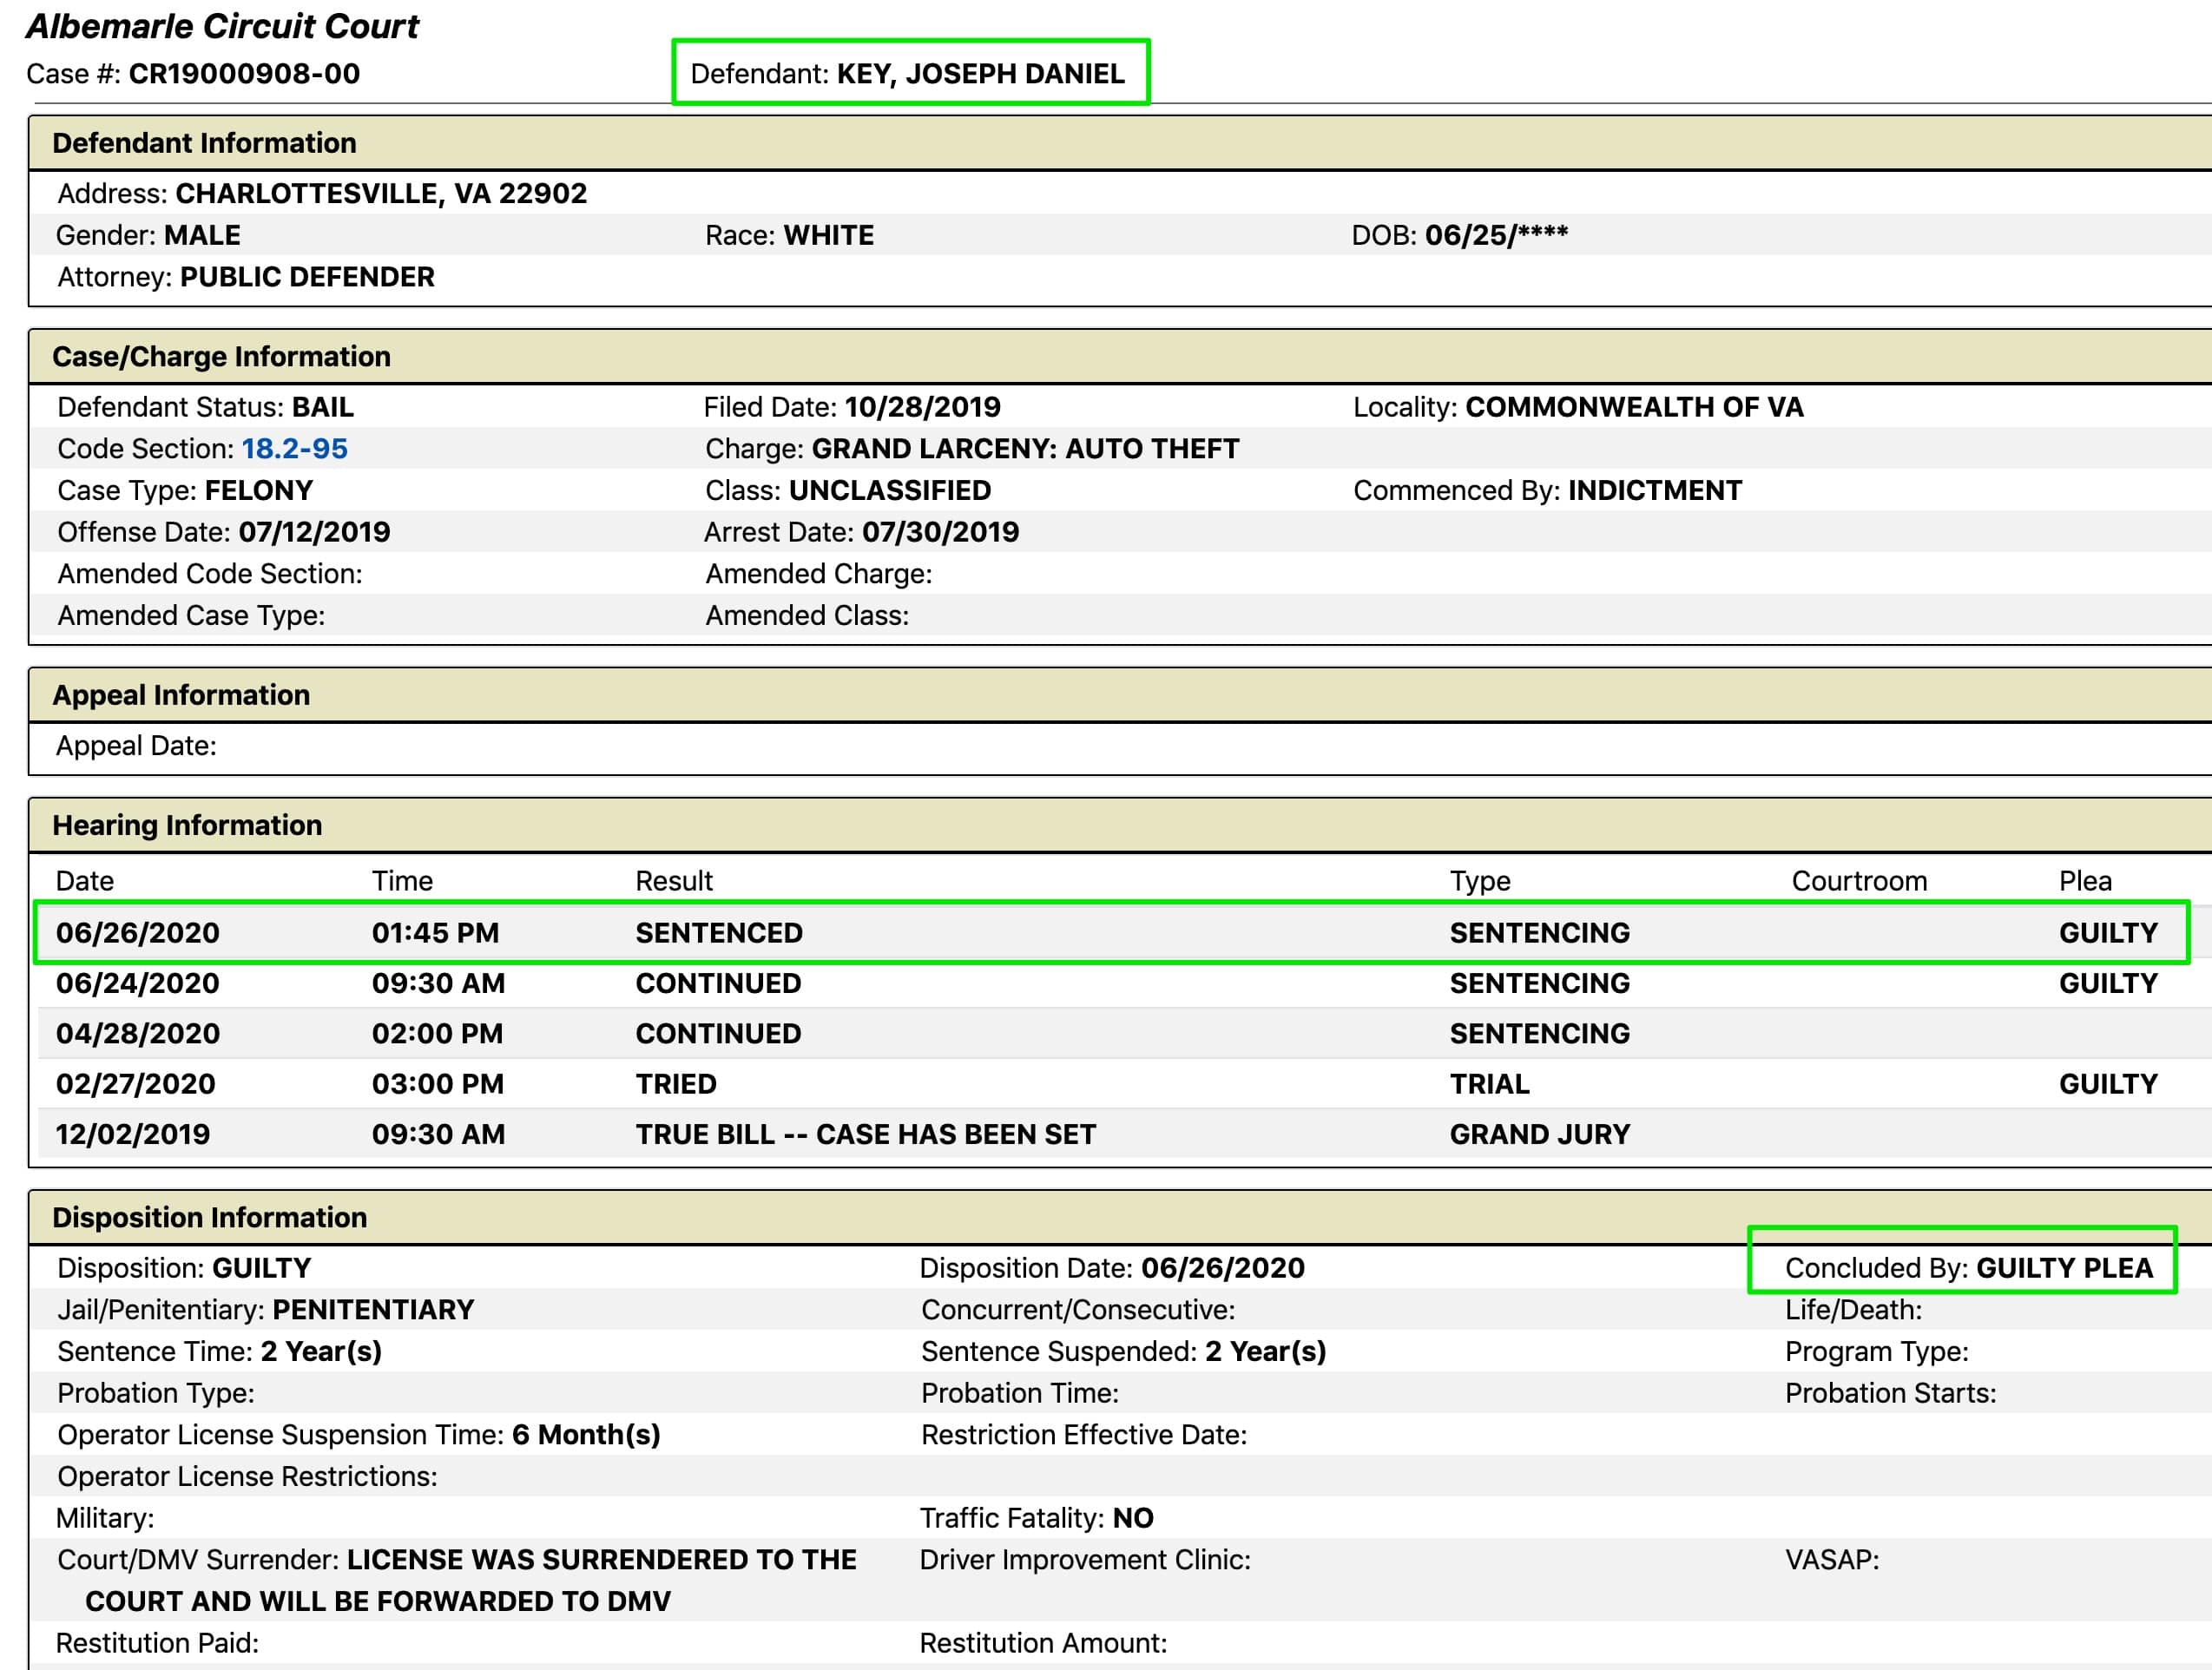The height and width of the screenshot is (1670, 2212).
Task: Select charge GRAND LARCENY: AUTO THEFT
Action: 1025,449
